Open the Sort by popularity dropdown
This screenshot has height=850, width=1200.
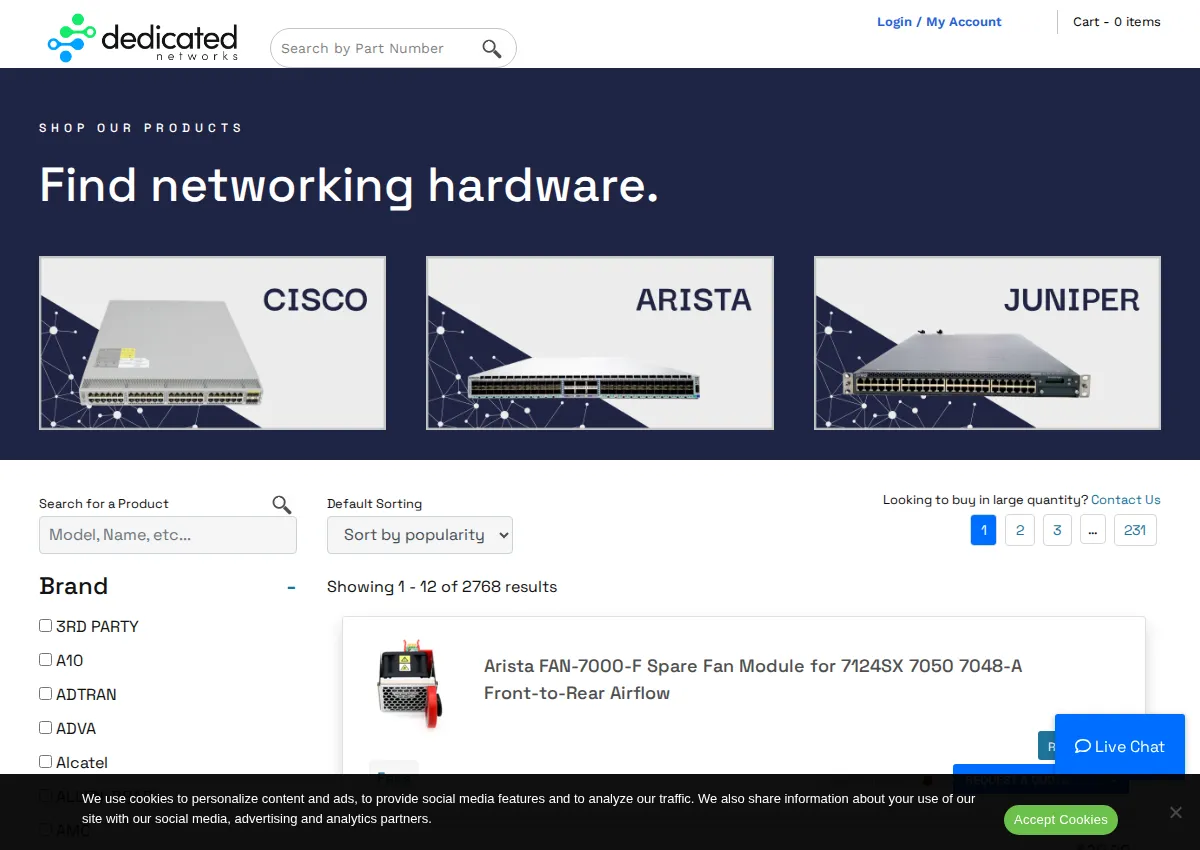pyautogui.click(x=420, y=535)
